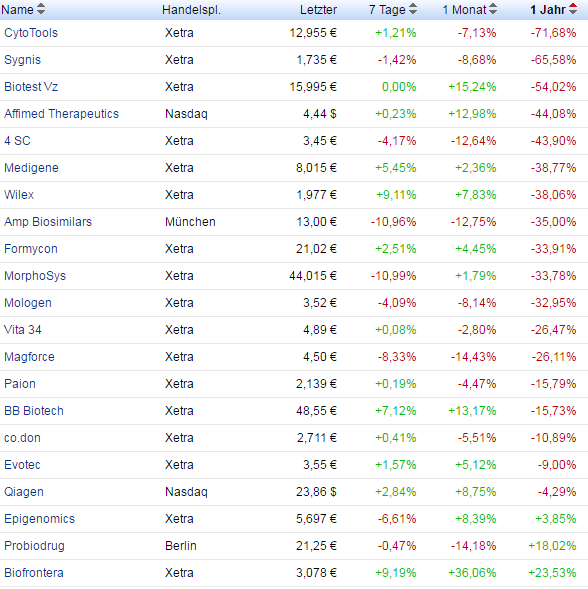Open BB Biotech stock page

[x=33, y=411]
